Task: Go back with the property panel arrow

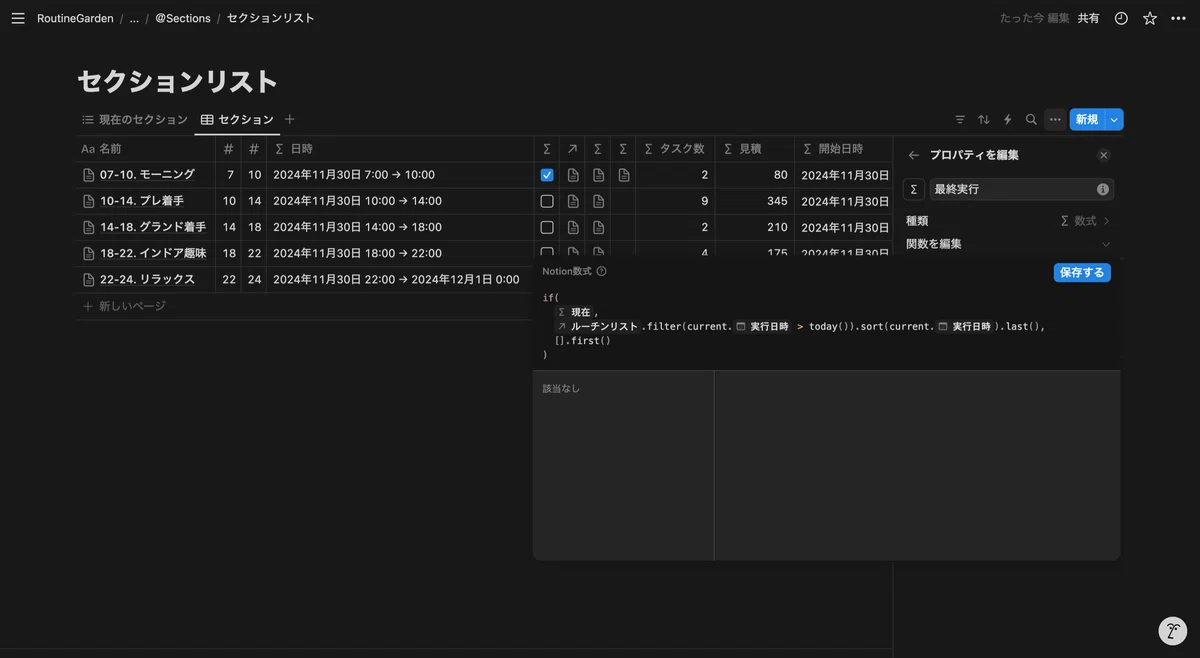Action: (913, 155)
